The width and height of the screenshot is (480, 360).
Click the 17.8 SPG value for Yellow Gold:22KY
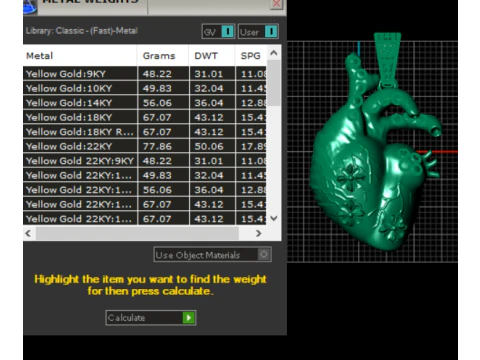(x=253, y=146)
